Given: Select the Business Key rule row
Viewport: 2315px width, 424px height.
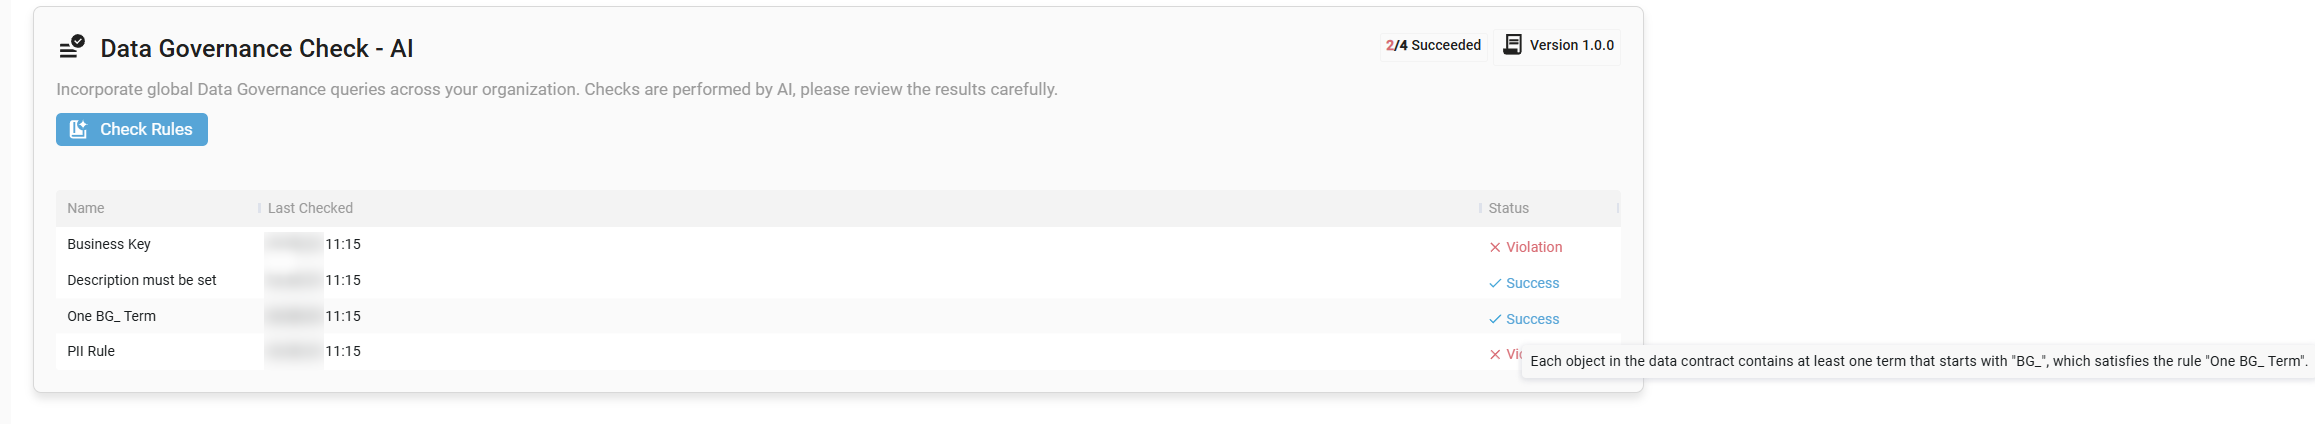Looking at the screenshot, I should [x=838, y=245].
